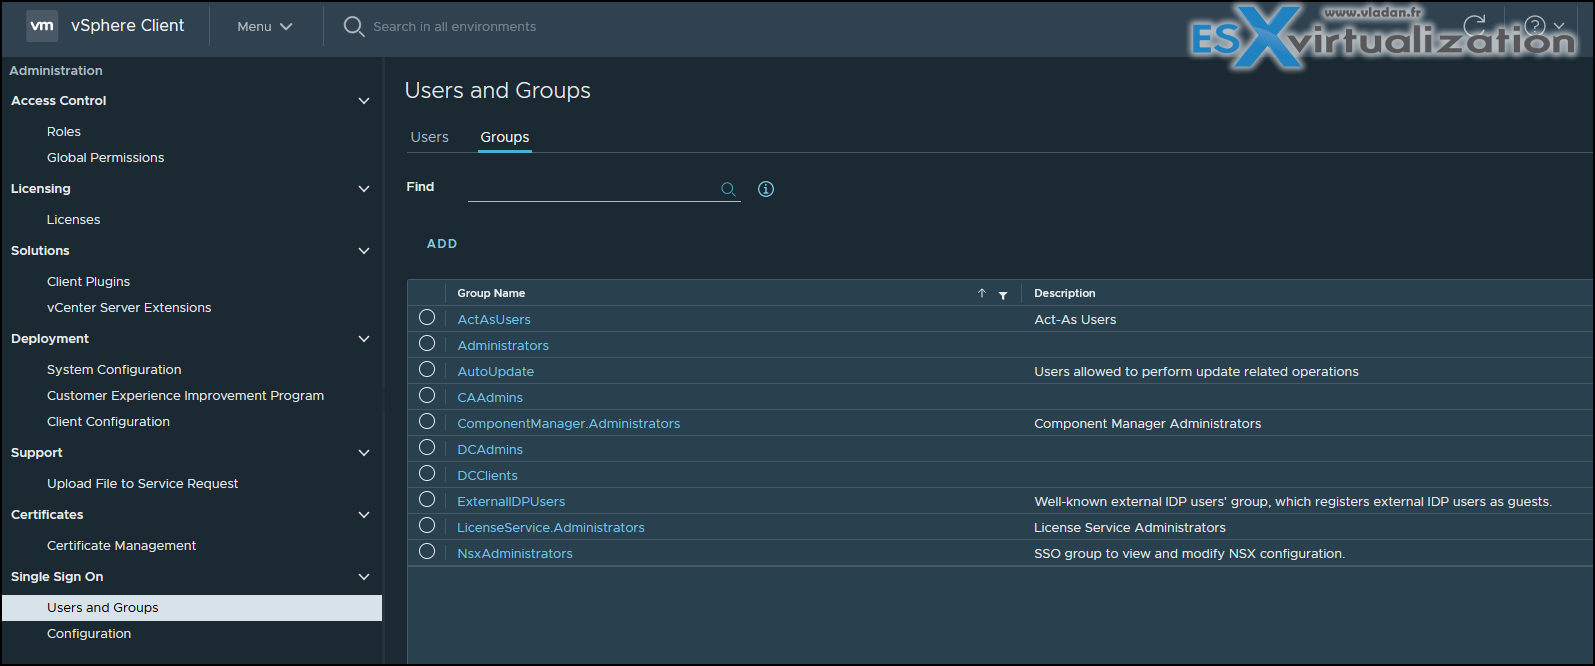Click the info icon beside Find
This screenshot has height=666, width=1595.
(766, 189)
